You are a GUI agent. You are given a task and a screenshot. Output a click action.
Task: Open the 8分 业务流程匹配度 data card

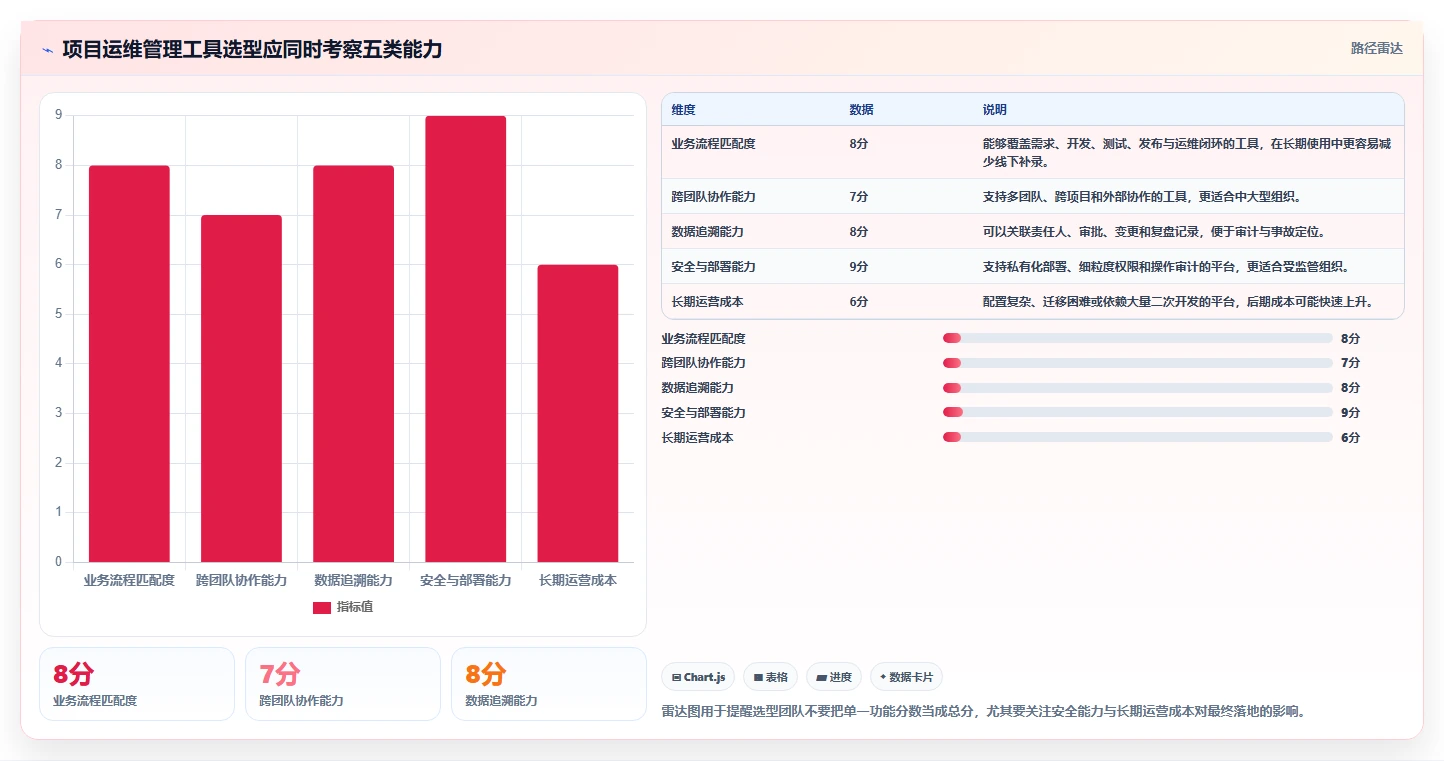(137, 684)
